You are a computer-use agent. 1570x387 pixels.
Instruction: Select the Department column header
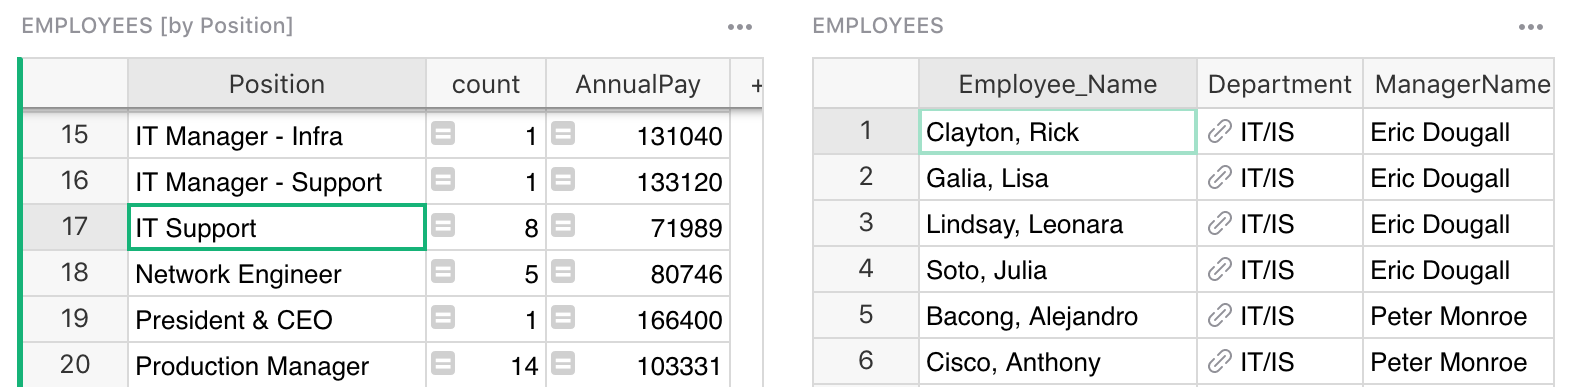pos(1279,84)
